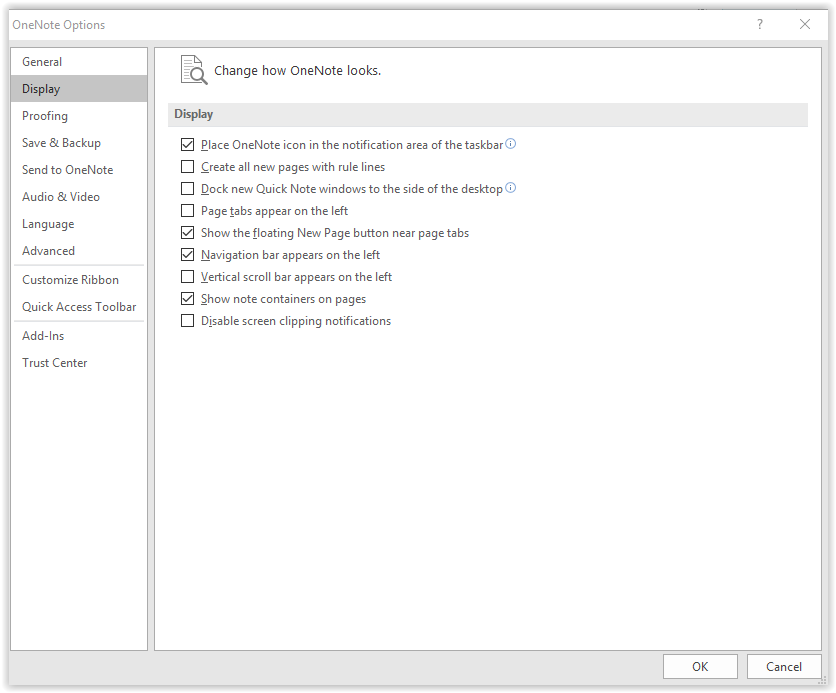Click the page magnifier icon beside heading
836x693 pixels.
(x=194, y=70)
